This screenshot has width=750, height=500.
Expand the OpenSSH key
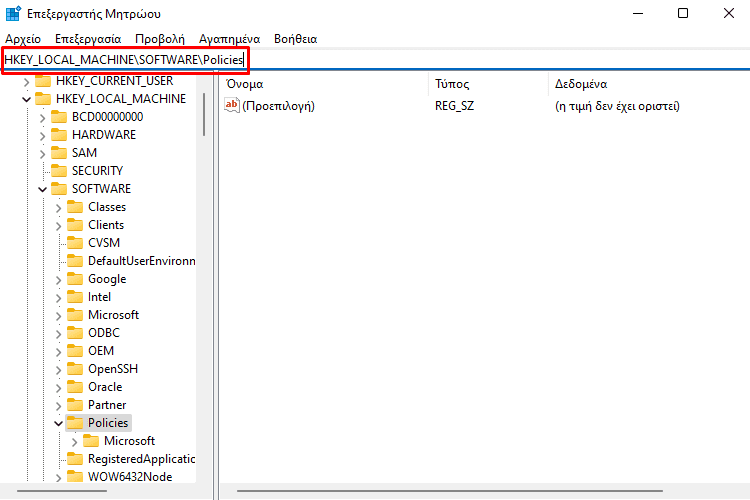[x=58, y=370]
